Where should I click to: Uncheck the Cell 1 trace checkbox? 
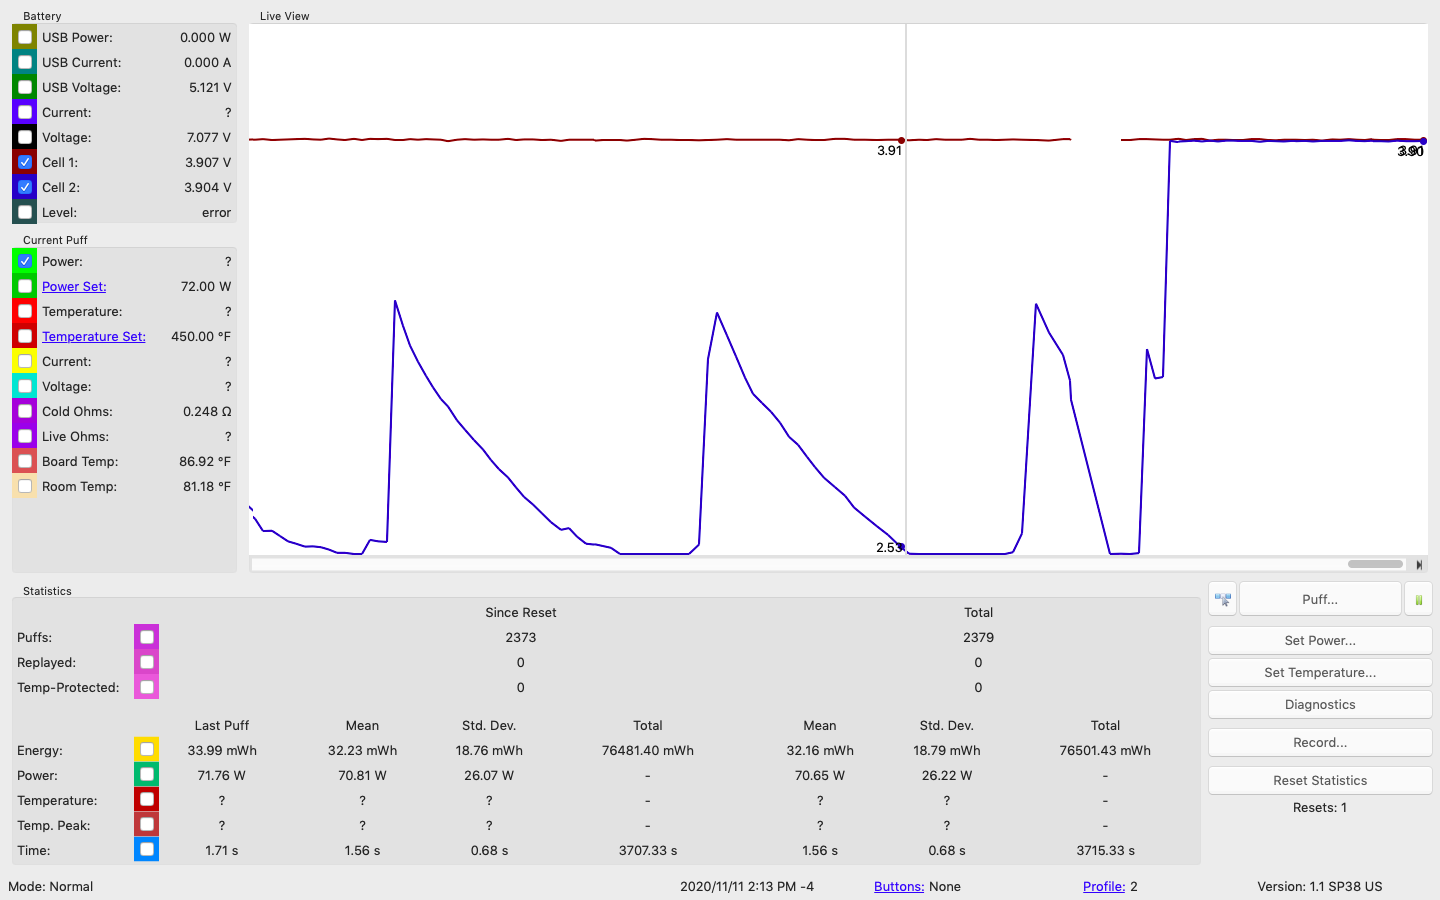coord(25,162)
